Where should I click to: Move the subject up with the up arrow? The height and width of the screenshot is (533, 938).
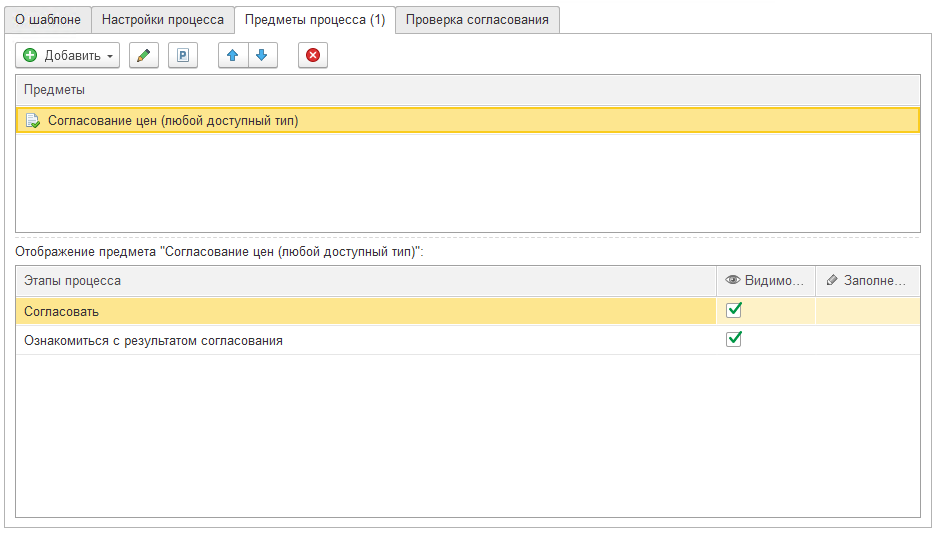click(233, 56)
